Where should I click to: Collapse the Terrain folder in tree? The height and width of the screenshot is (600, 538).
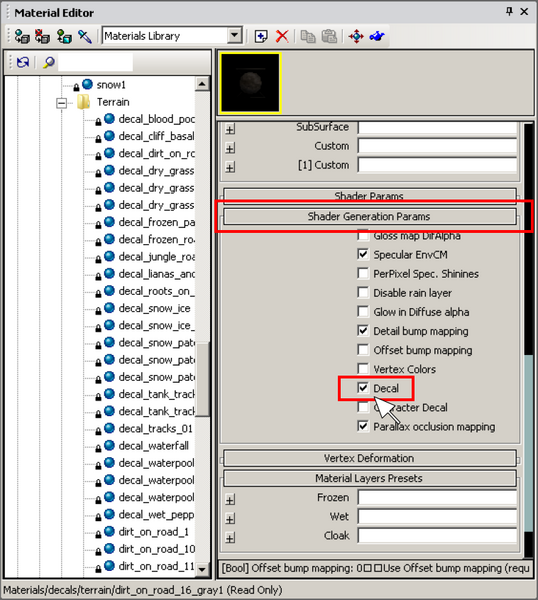pyautogui.click(x=61, y=103)
